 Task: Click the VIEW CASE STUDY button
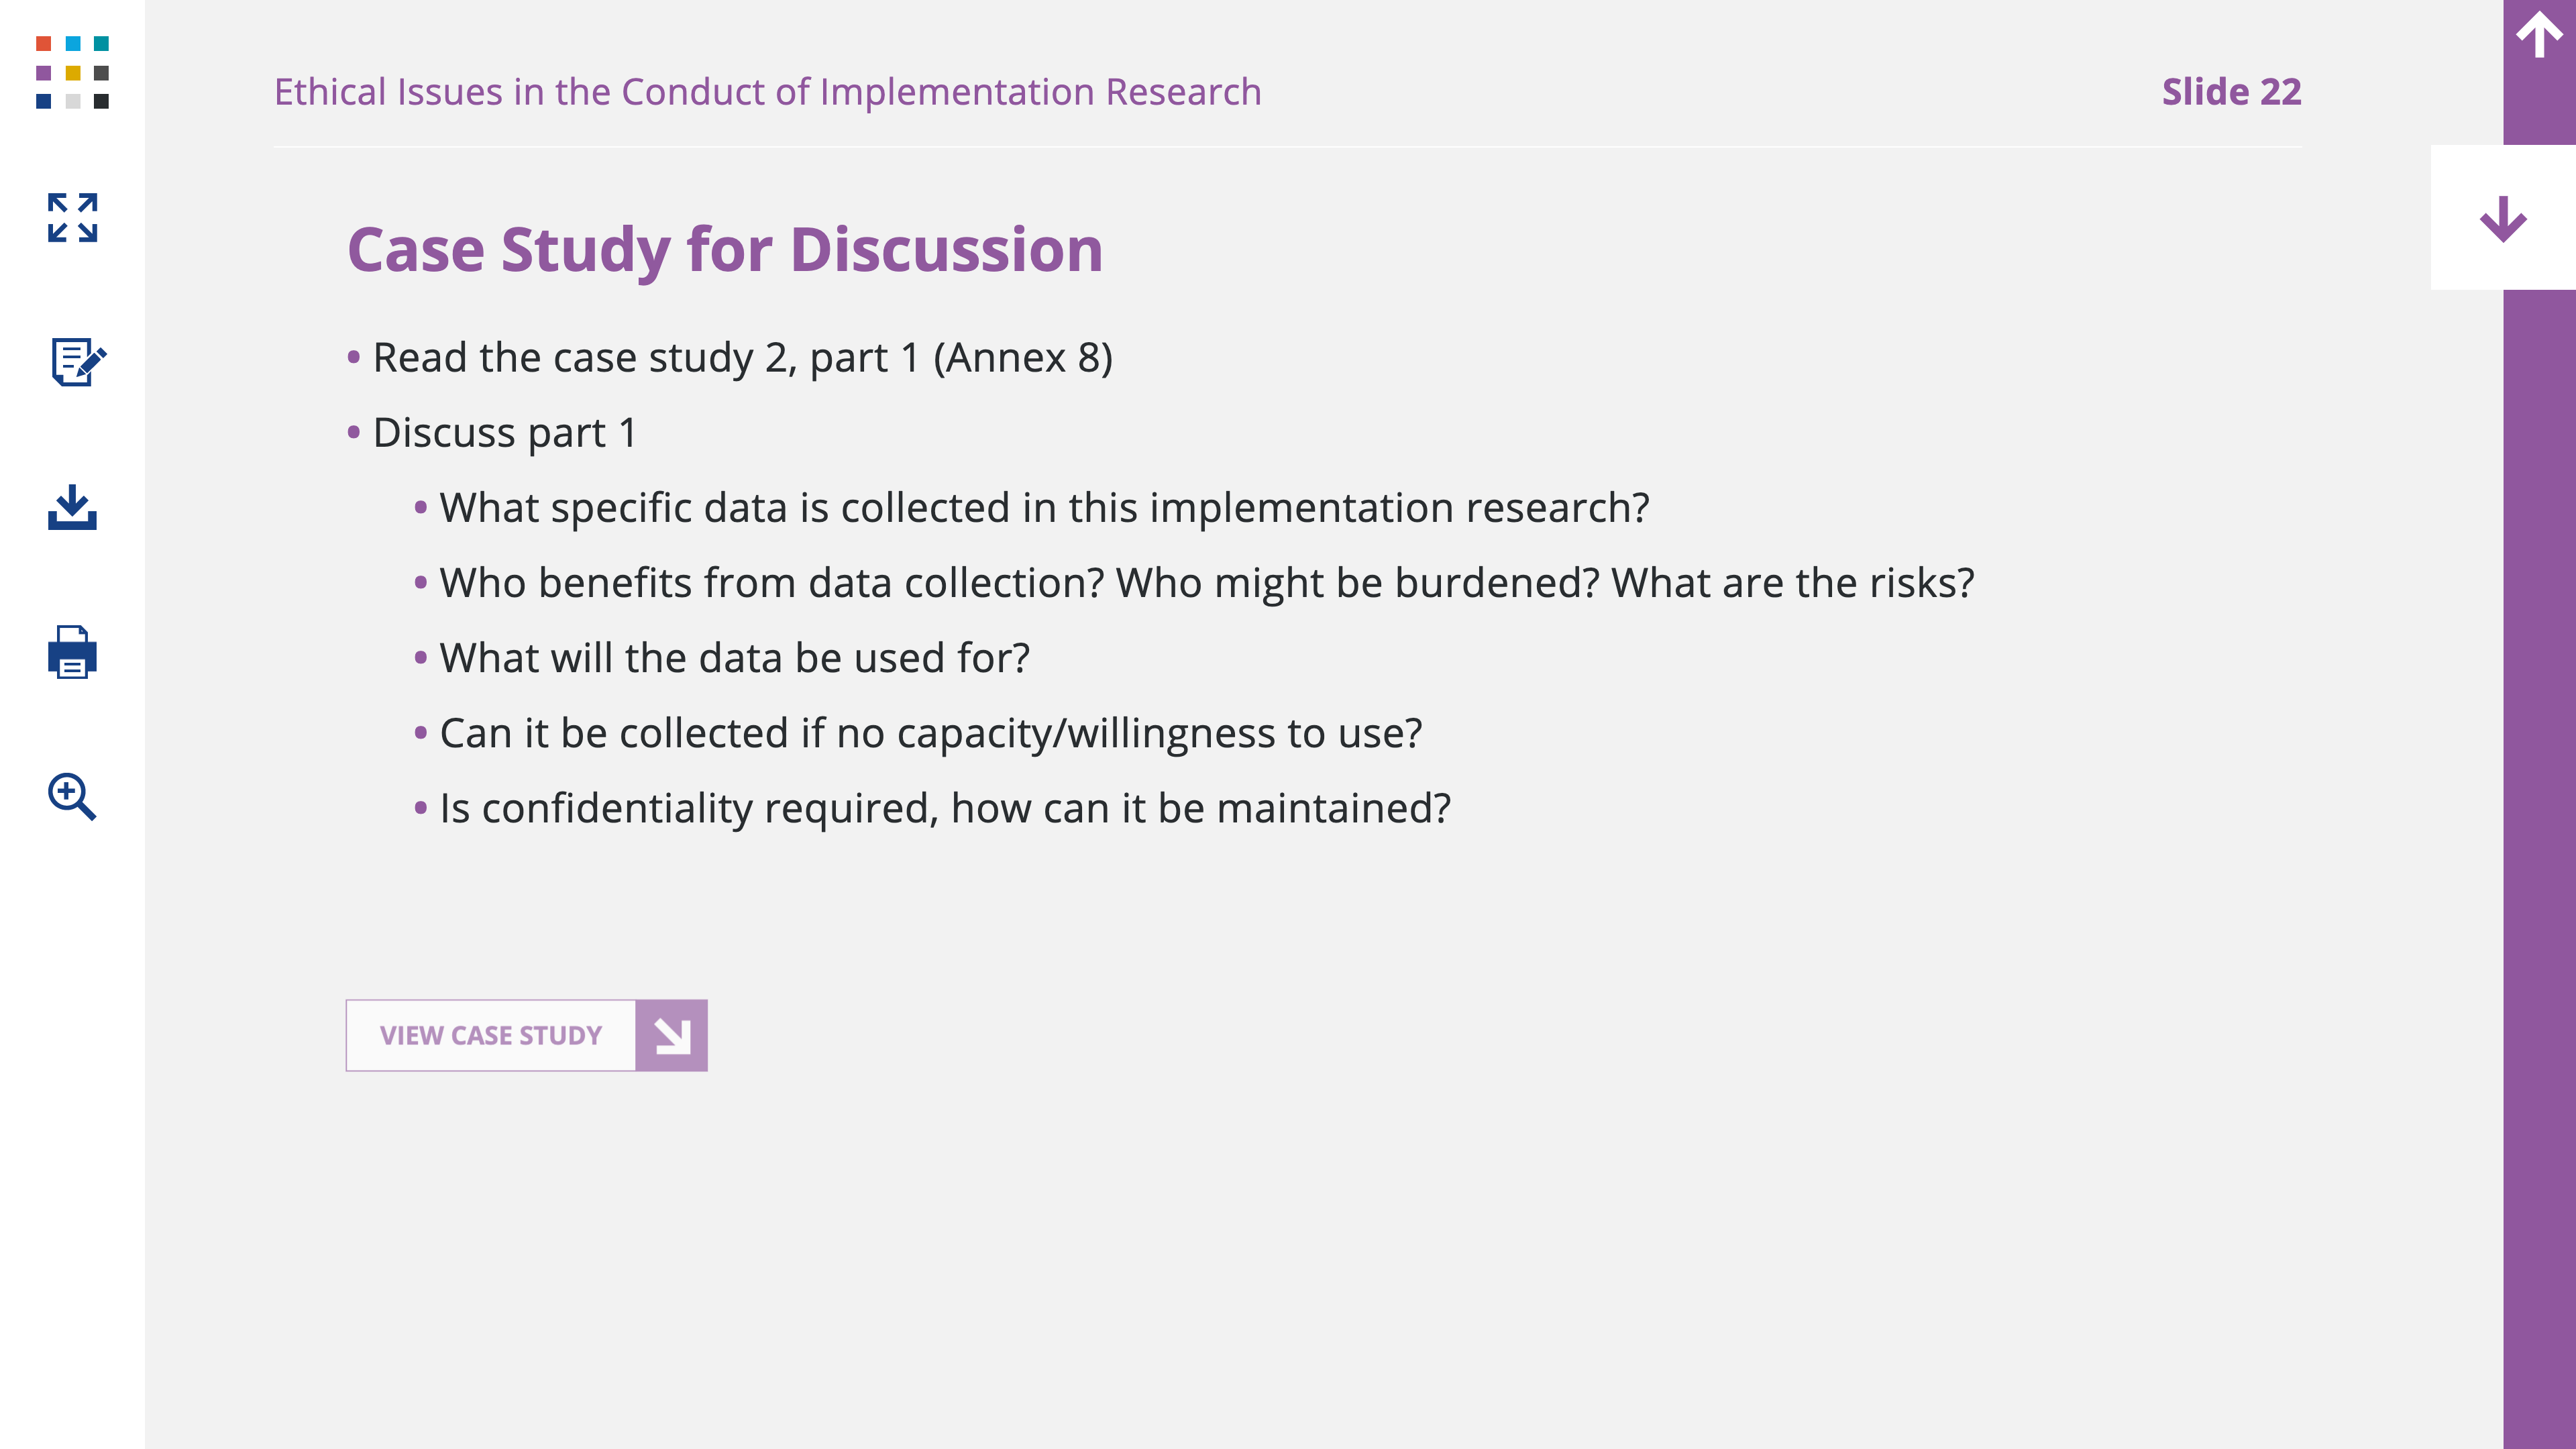[x=526, y=1035]
